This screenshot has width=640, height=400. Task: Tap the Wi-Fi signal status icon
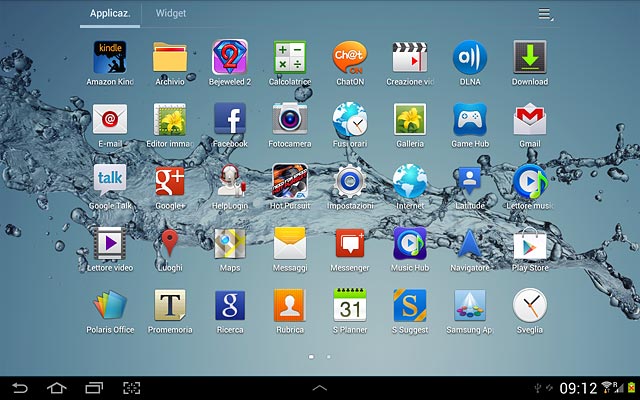[607, 387]
